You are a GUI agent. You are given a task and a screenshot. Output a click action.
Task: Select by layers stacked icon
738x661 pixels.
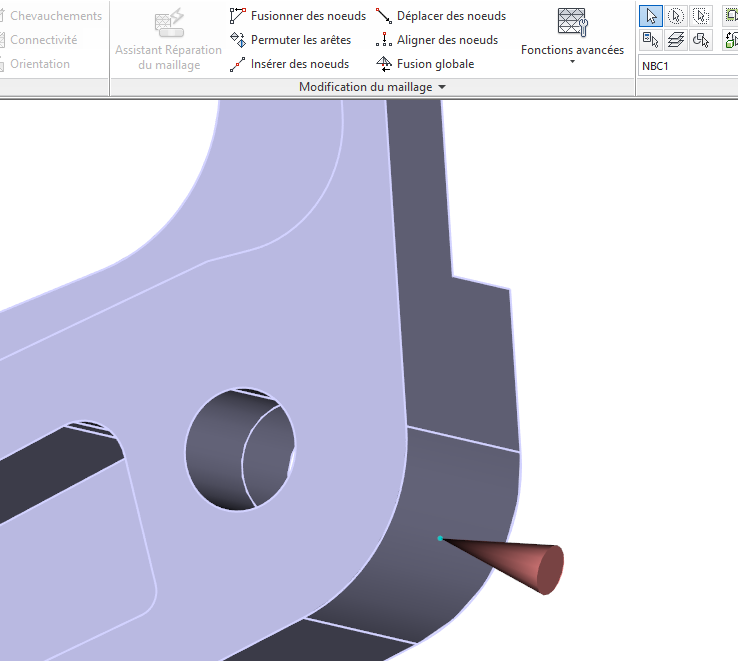676,40
